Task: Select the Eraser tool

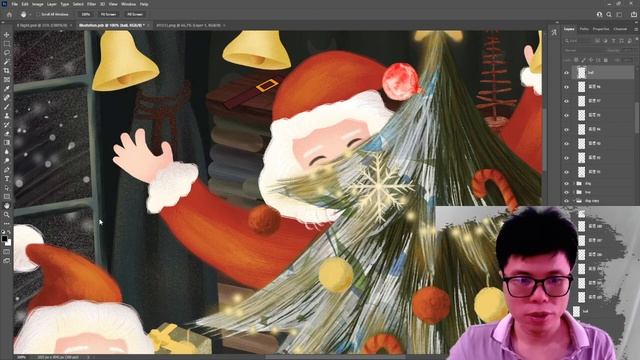Action: tap(7, 133)
